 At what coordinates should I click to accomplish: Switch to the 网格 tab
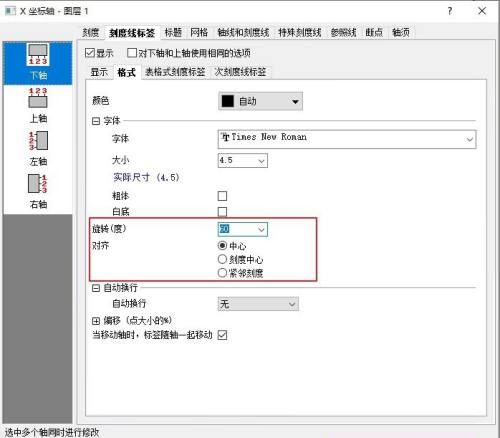[x=199, y=32]
